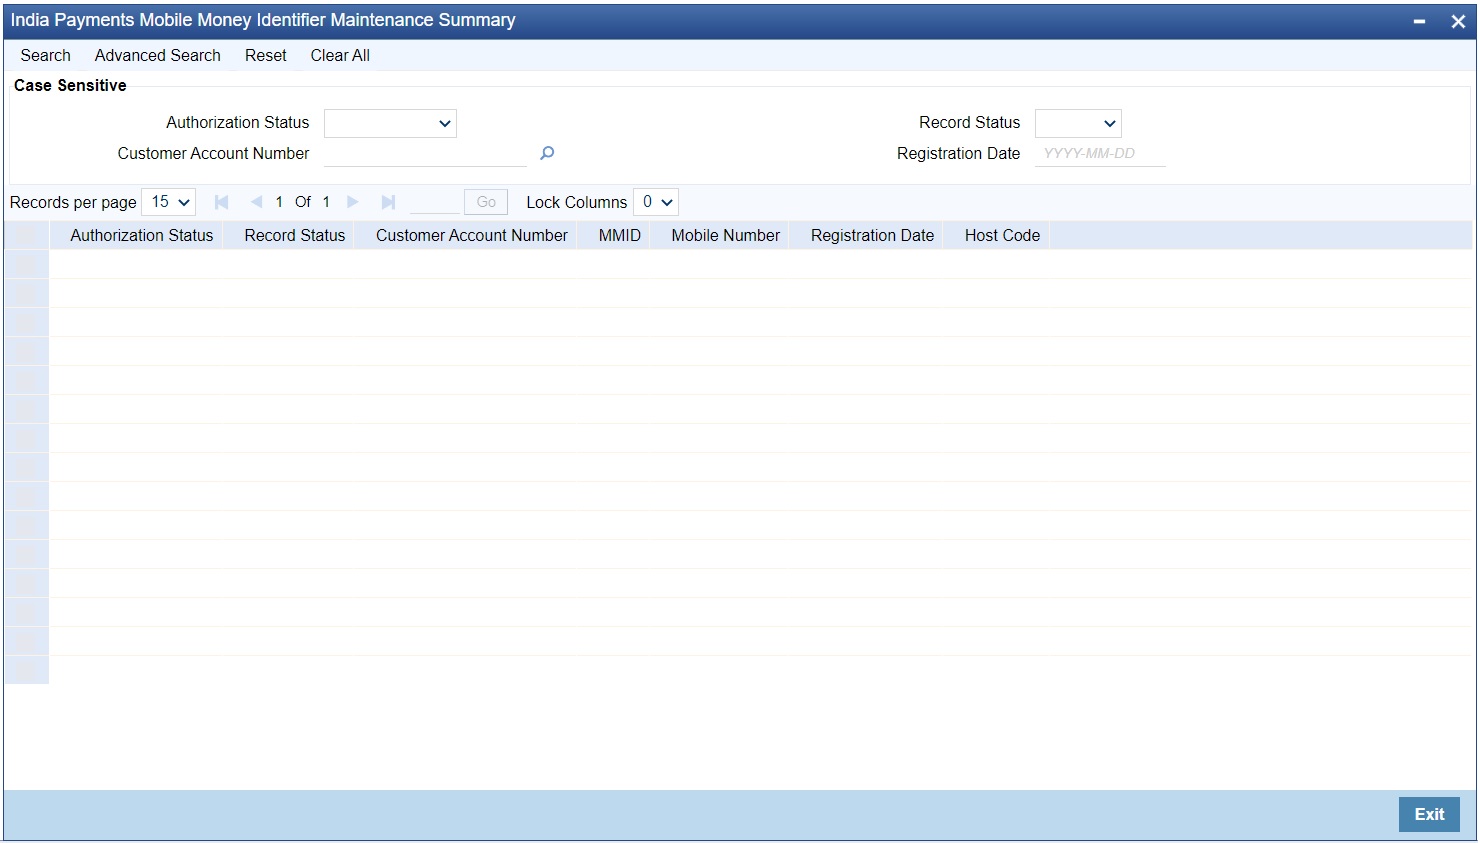
Task: Click the Go page button
Action: pyautogui.click(x=486, y=202)
